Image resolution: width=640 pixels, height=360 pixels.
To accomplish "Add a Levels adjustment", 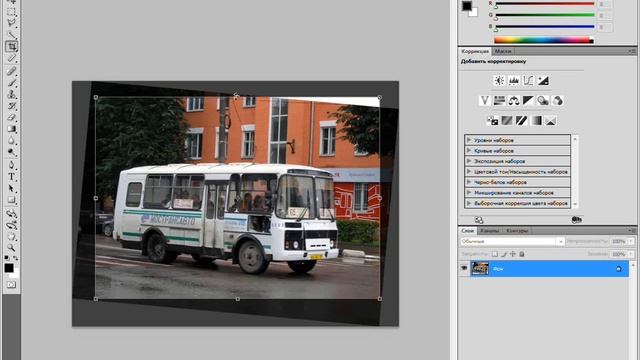I will coord(513,80).
